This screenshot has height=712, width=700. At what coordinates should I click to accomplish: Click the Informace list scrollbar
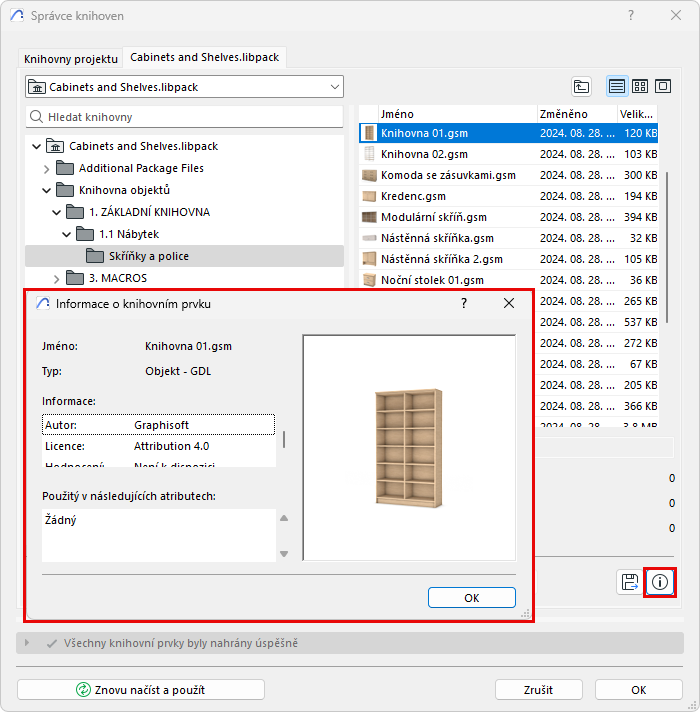tap(284, 440)
